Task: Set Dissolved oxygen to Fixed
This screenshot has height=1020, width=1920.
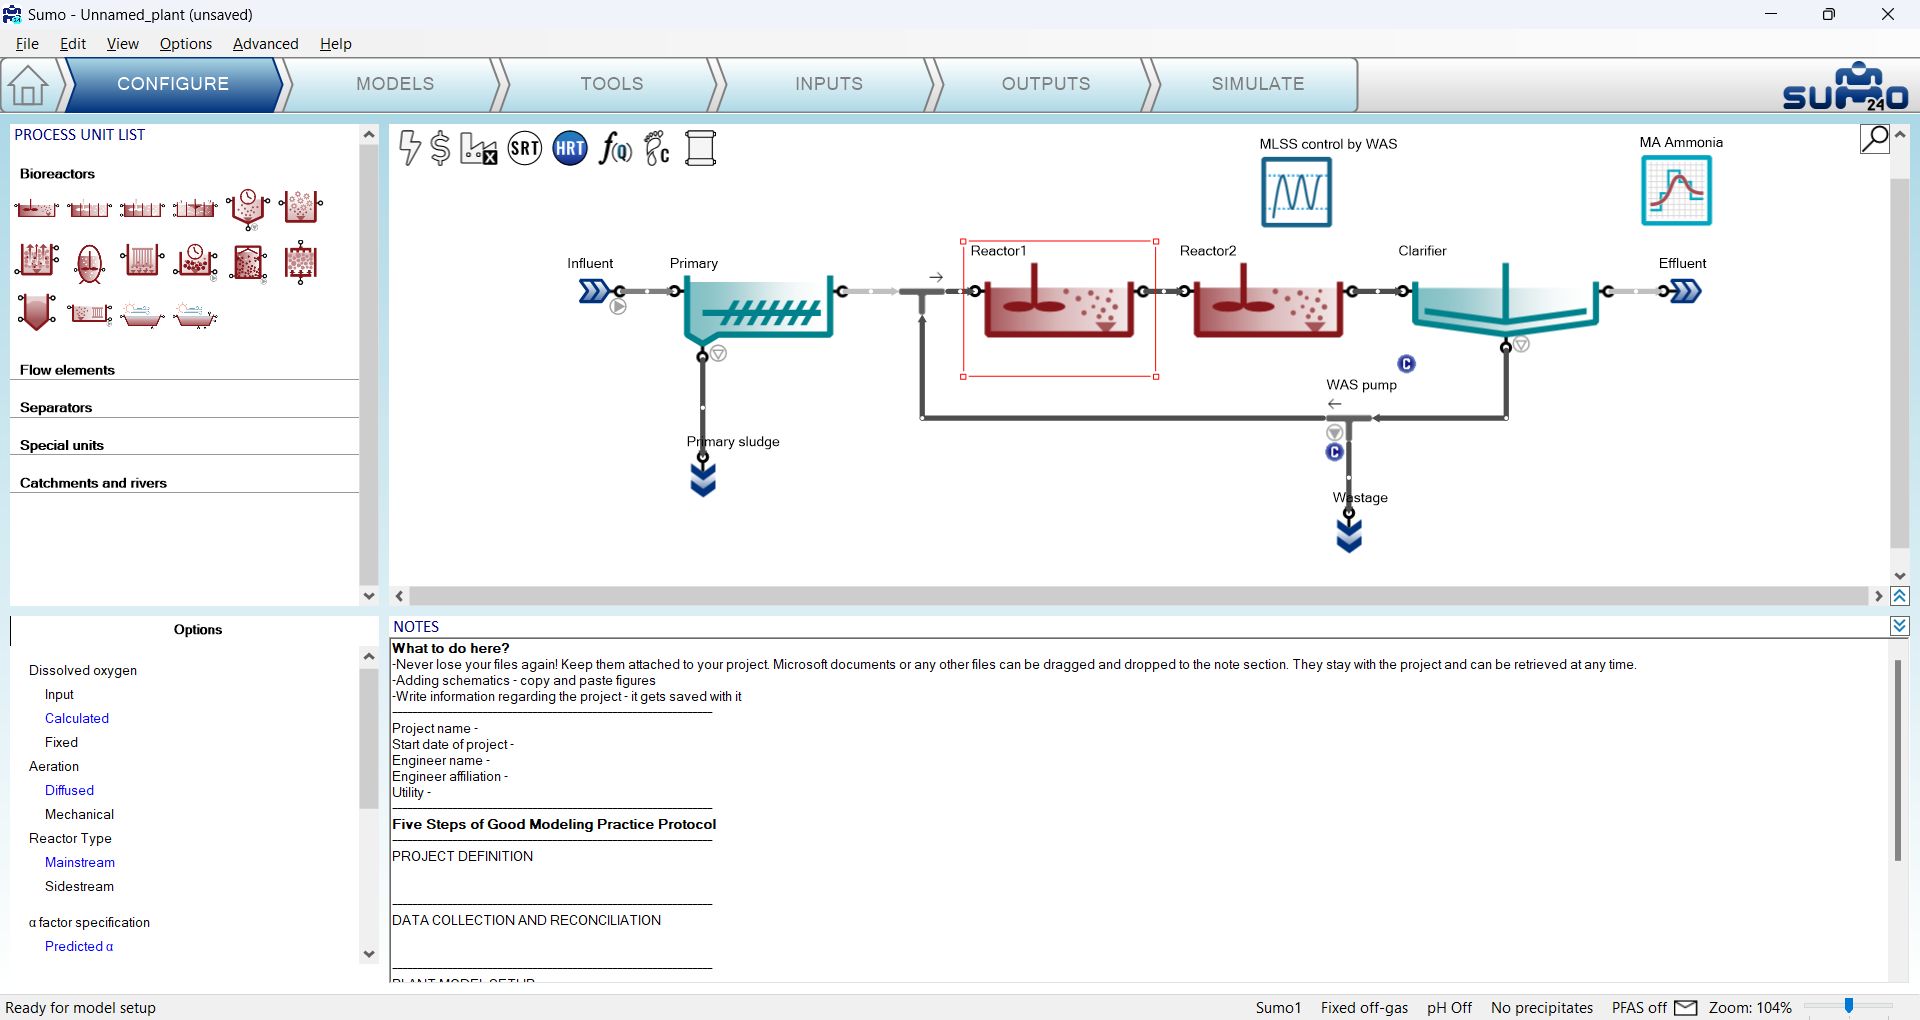Action: (x=61, y=742)
